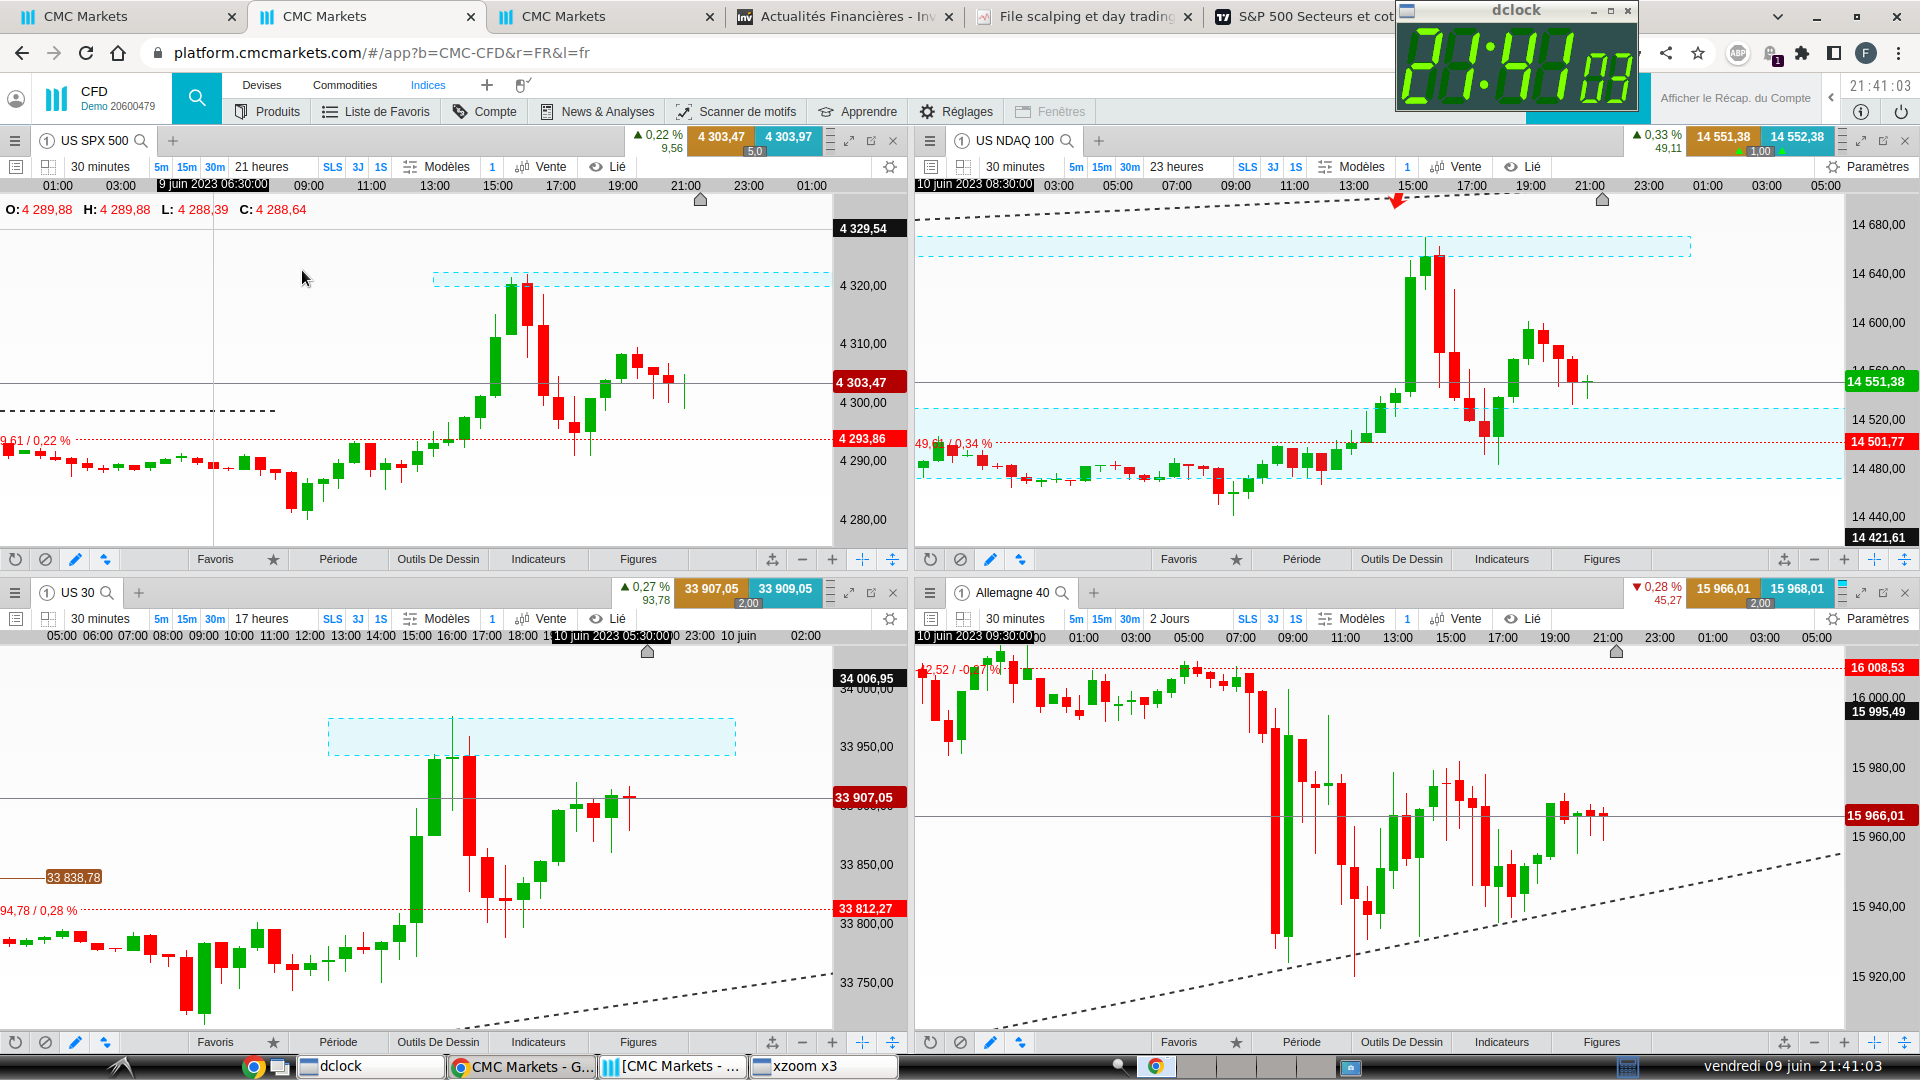Toggle the Lié eye on US 30 chart
The height and width of the screenshot is (1080, 1920).
[x=597, y=619]
